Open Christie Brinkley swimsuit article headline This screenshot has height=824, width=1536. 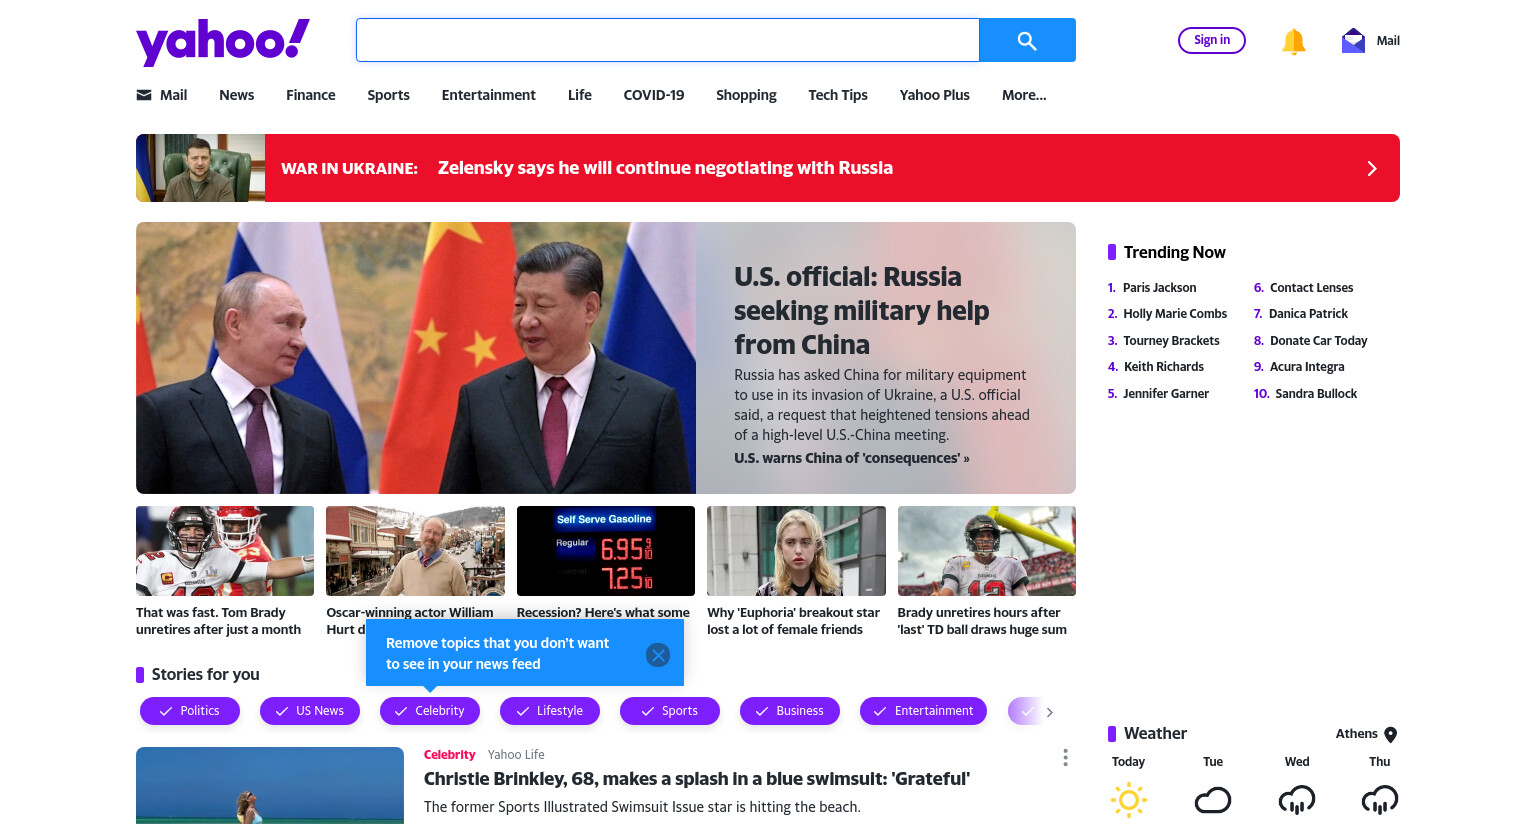click(x=697, y=779)
